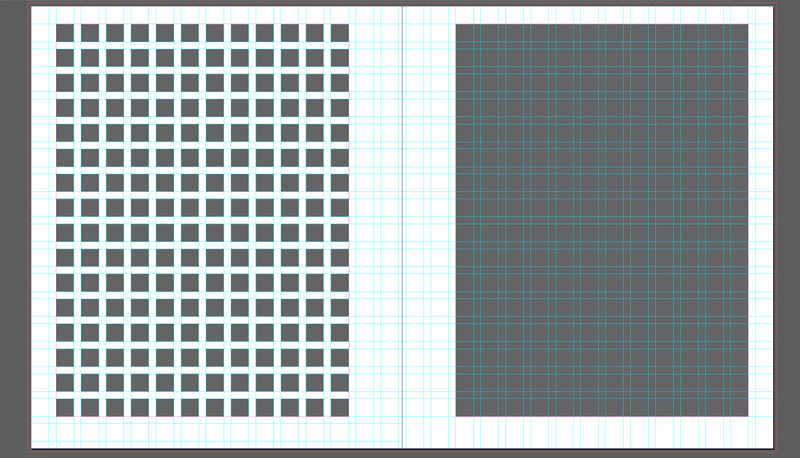Select the bottom-right square in left page grid
The width and height of the screenshot is (800, 458).
pyautogui.click(x=340, y=408)
